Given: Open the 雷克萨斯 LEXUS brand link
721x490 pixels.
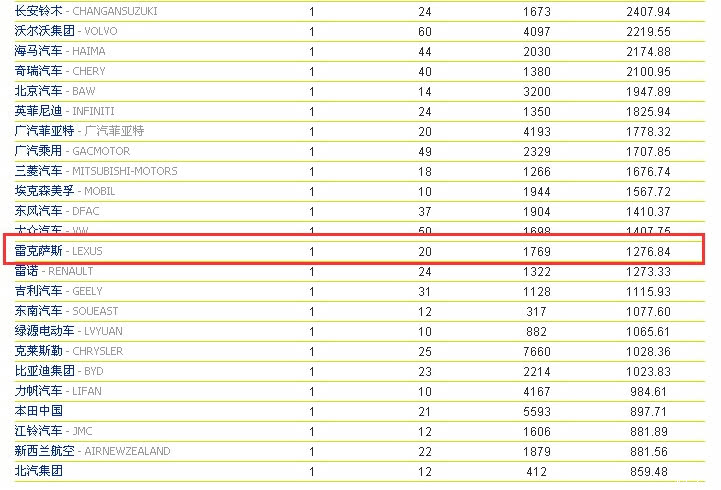Looking at the screenshot, I should pyautogui.click(x=58, y=251).
